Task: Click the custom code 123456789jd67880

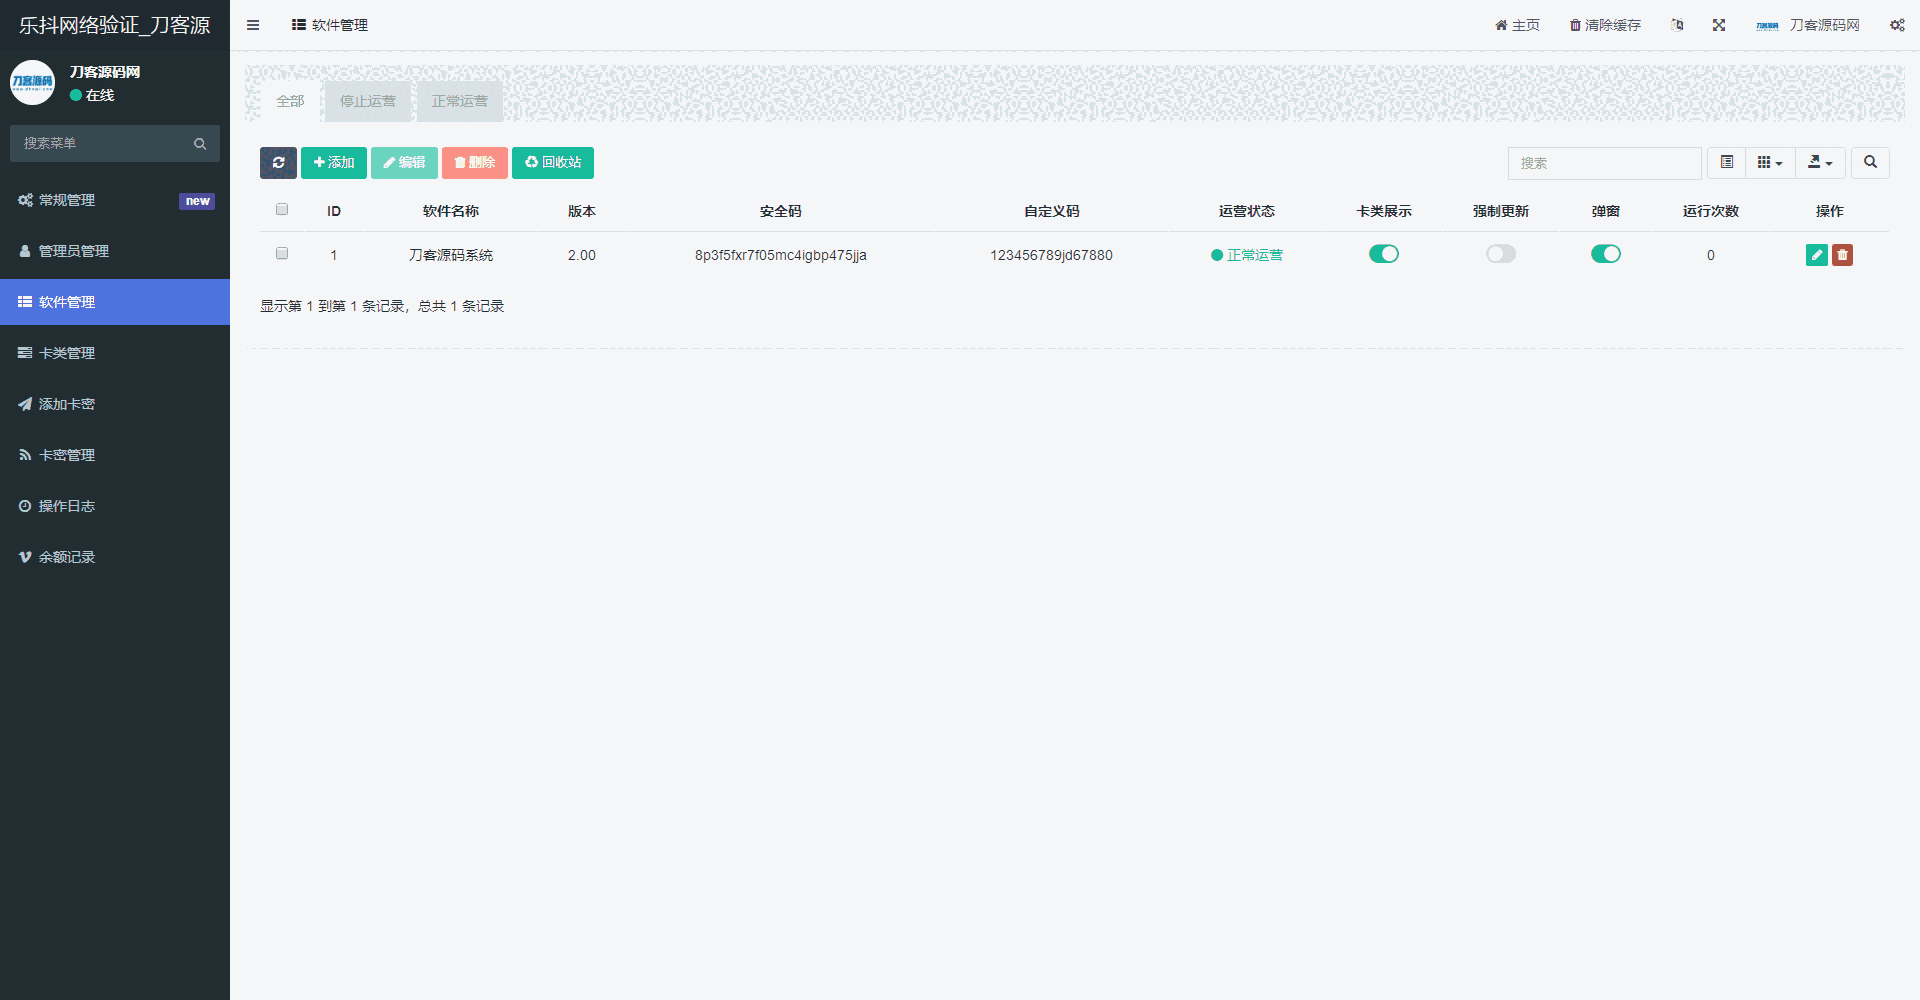Action: (1052, 255)
